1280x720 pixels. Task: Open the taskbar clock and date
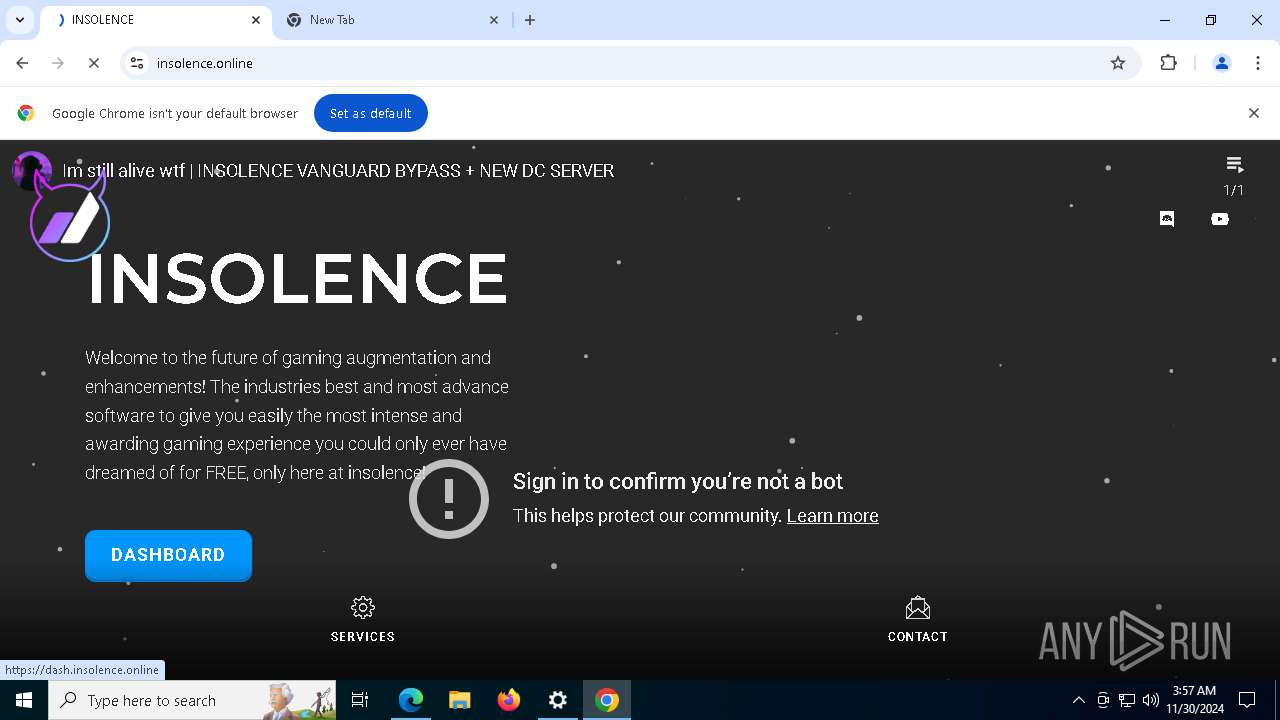1194,700
